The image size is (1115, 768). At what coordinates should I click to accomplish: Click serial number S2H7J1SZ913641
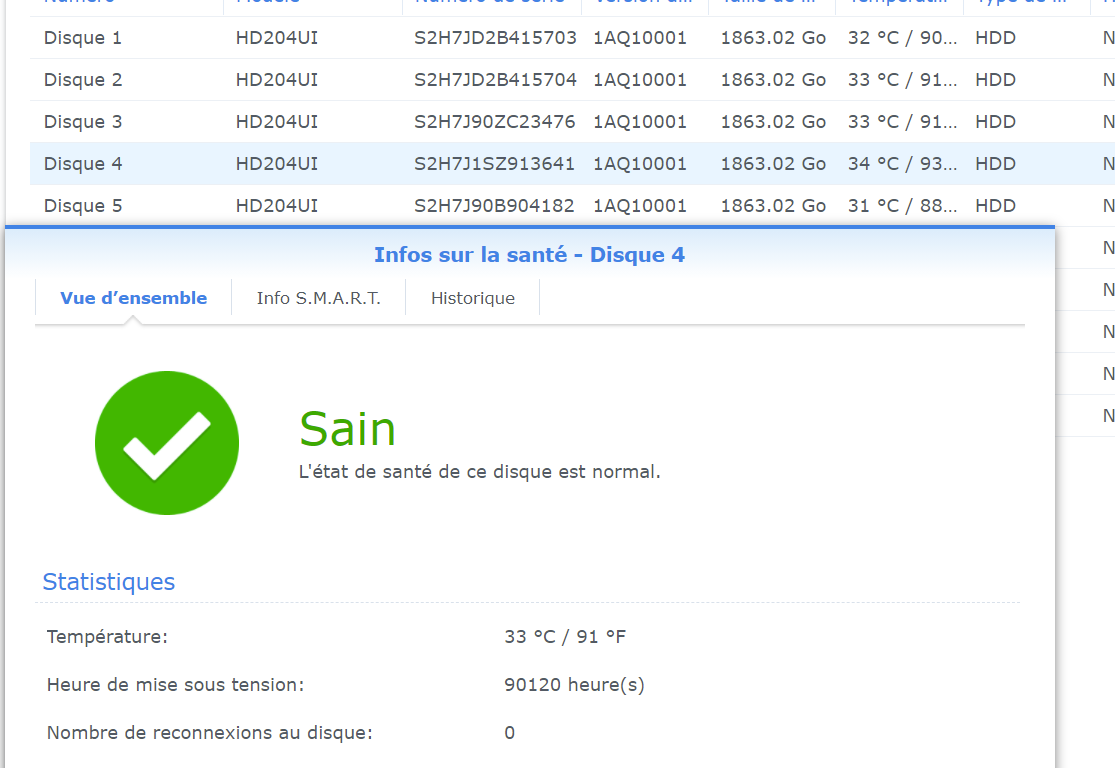pos(494,164)
